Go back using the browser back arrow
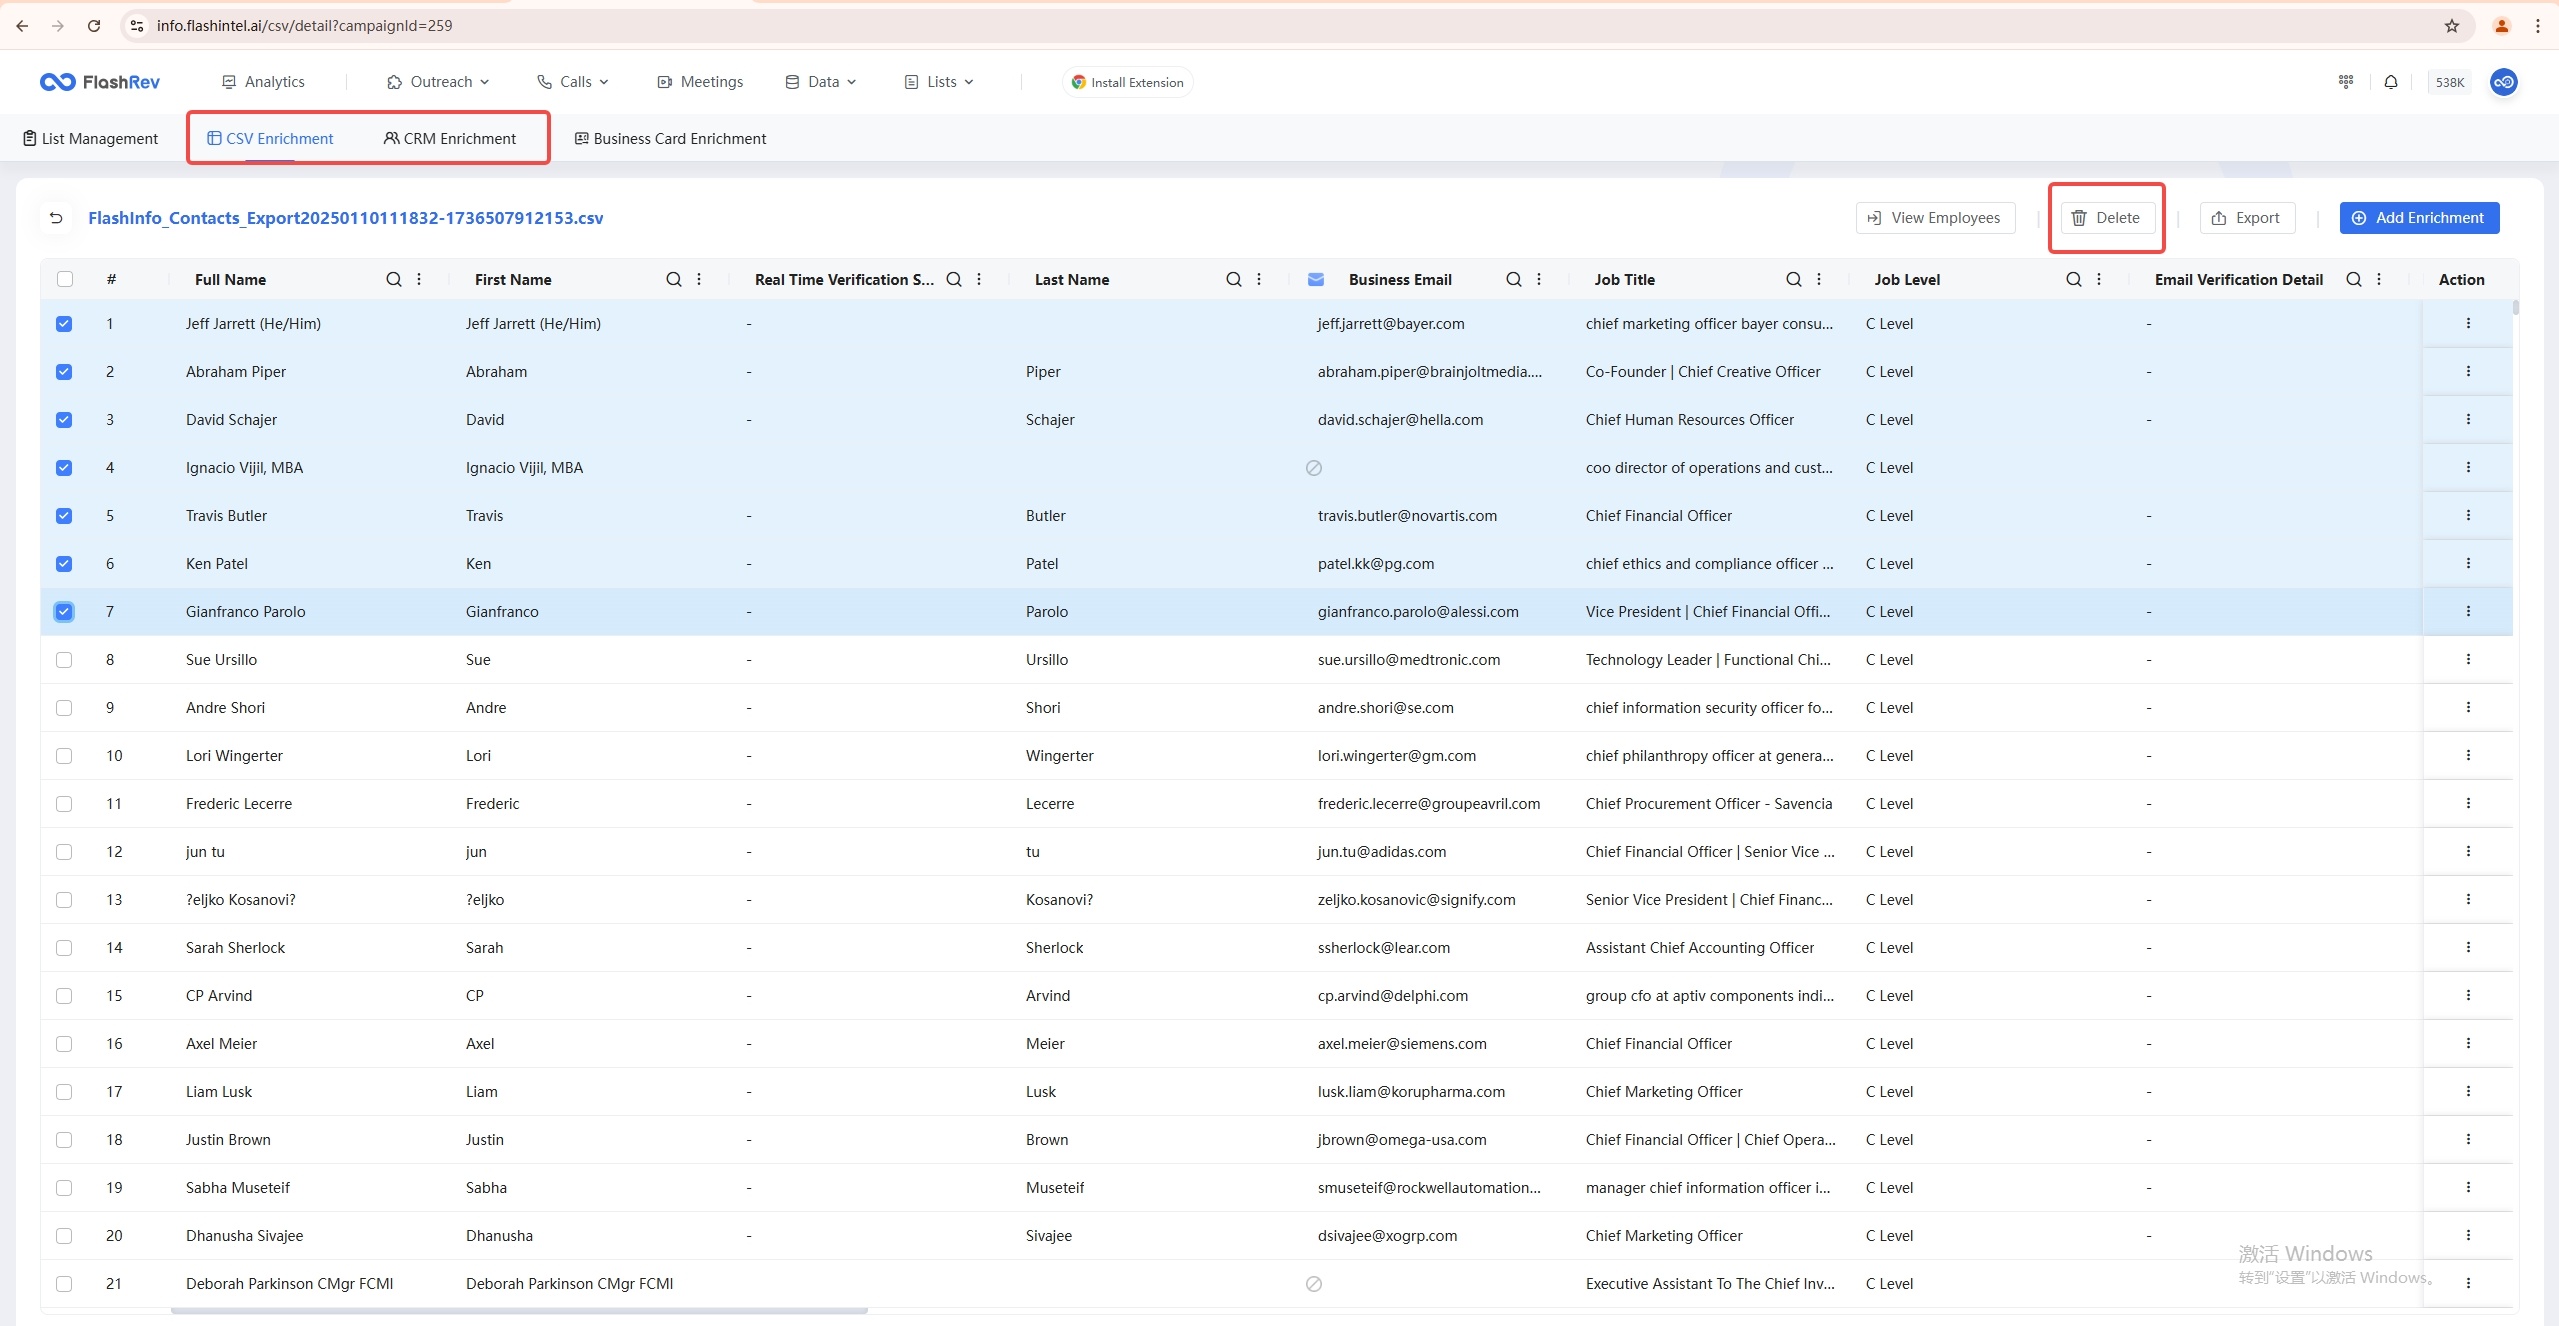 [x=22, y=26]
